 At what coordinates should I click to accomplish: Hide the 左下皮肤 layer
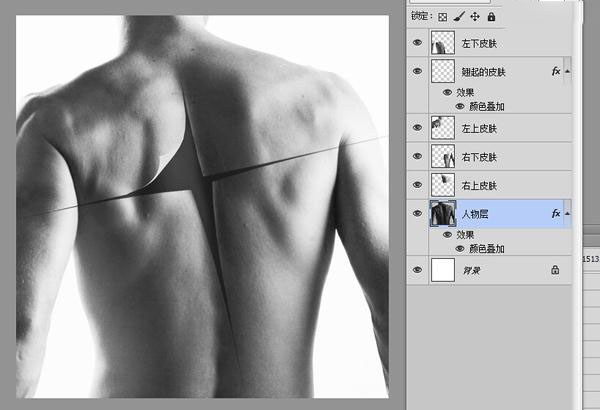[x=417, y=44]
